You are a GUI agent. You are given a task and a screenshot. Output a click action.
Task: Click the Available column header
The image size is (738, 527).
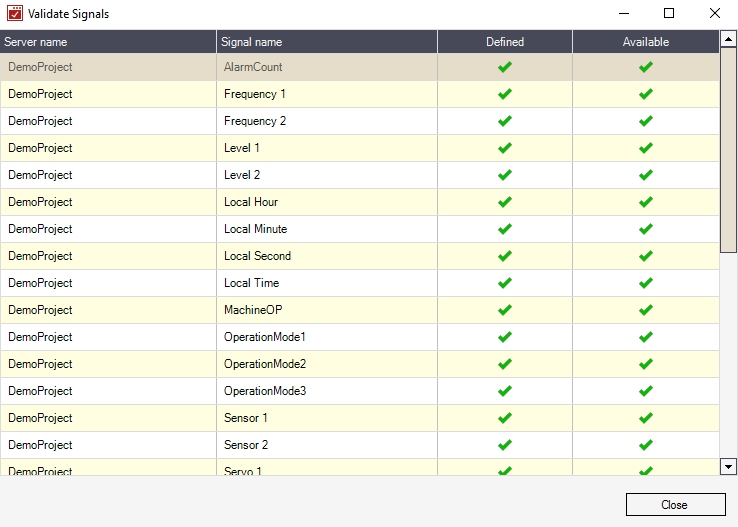click(646, 42)
